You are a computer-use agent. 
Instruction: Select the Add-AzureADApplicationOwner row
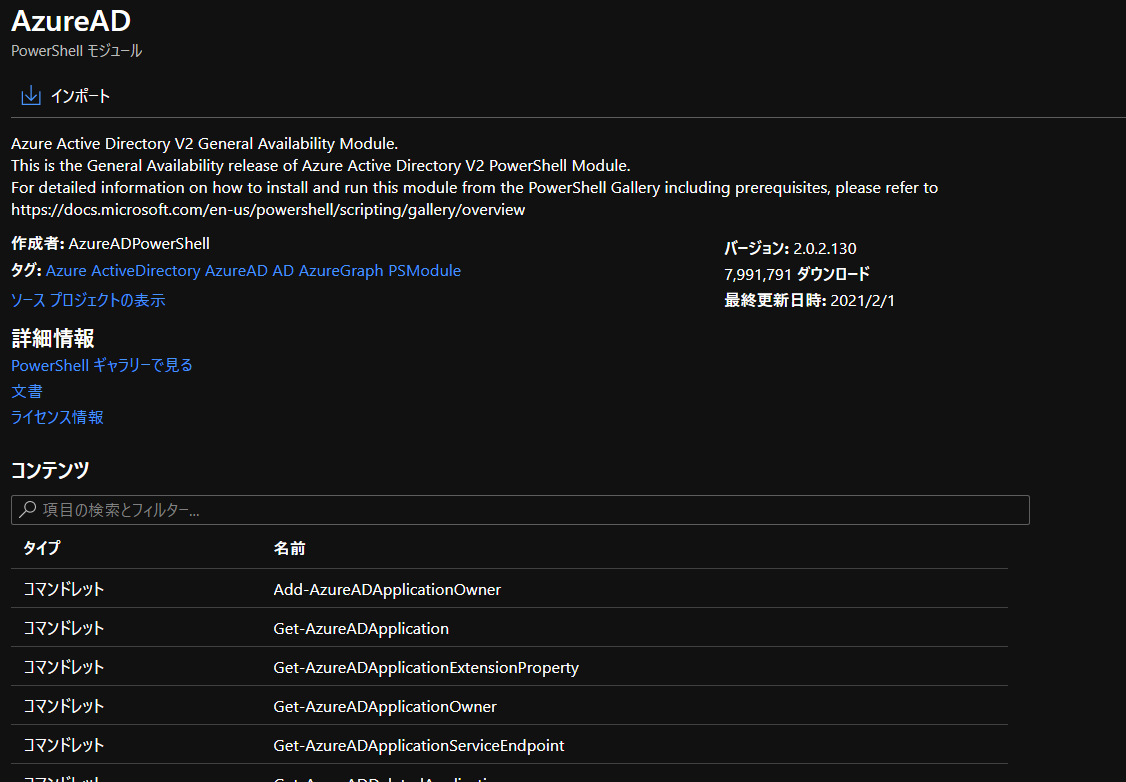click(509, 589)
